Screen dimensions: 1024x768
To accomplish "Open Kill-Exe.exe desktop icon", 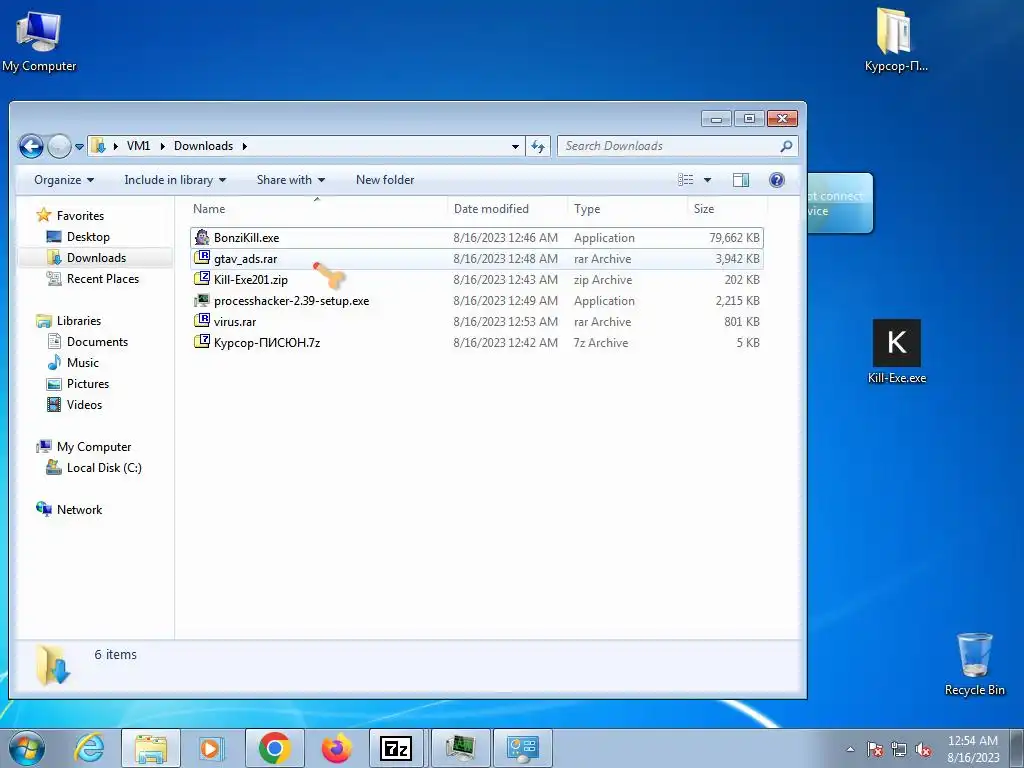I will (897, 351).
